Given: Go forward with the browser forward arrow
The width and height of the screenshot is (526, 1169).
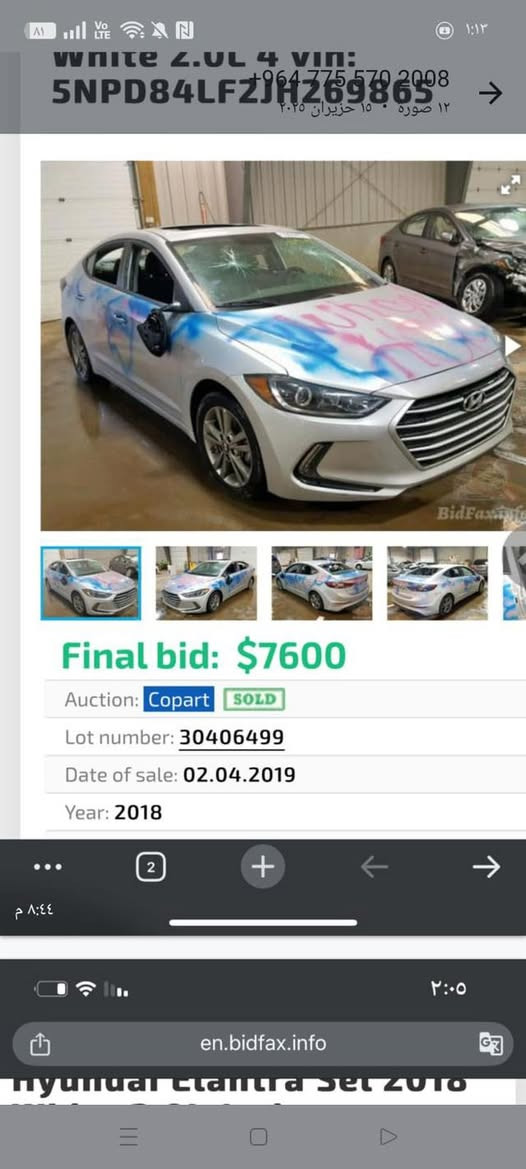Looking at the screenshot, I should (x=486, y=867).
